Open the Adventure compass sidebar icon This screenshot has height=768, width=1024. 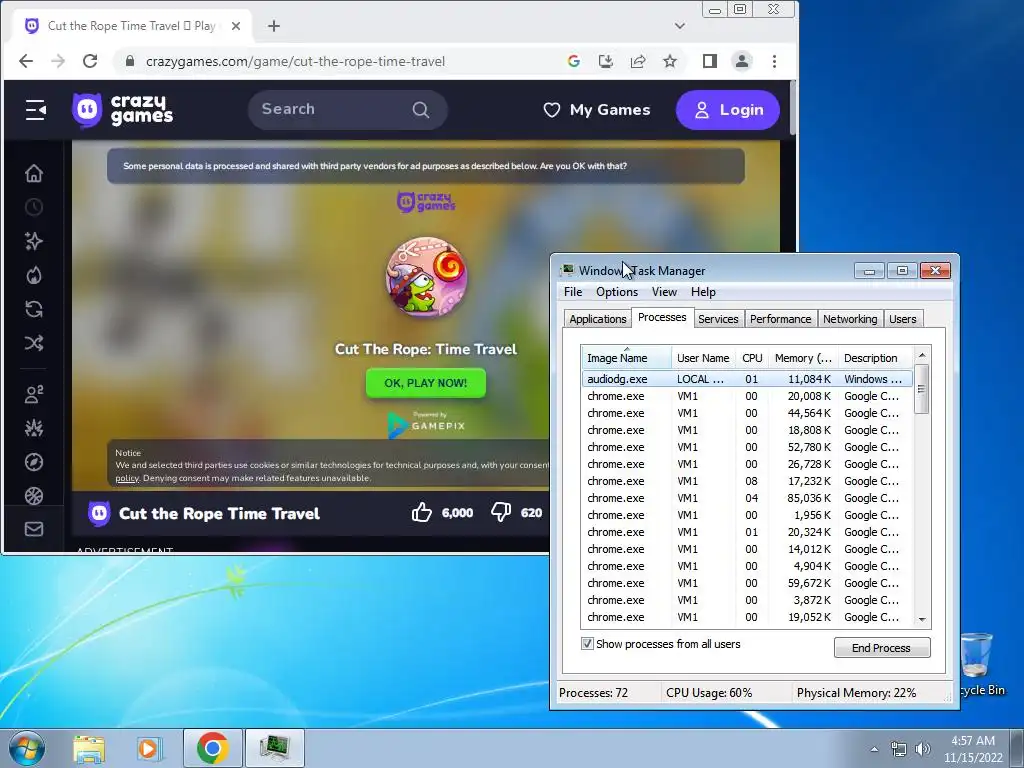[34, 462]
